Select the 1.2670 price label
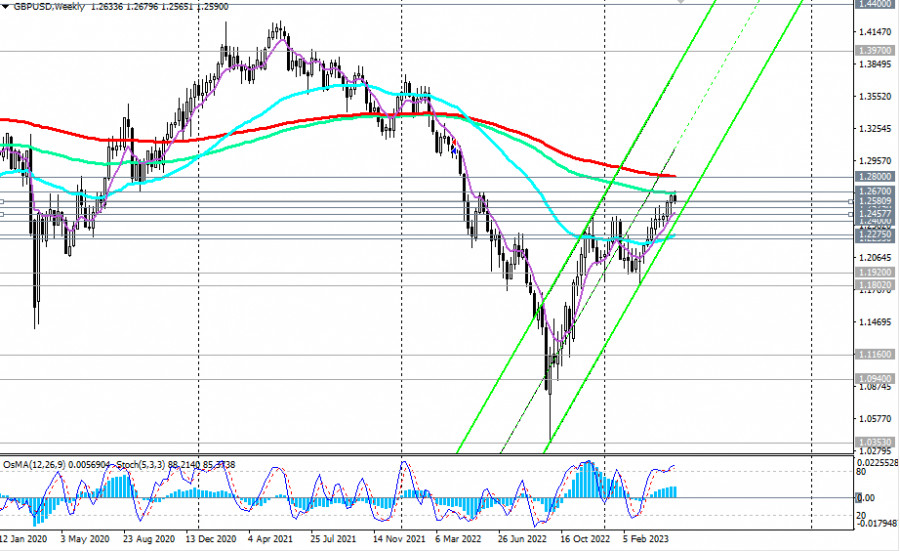Image resolution: width=900 pixels, height=551 pixels. (875, 190)
